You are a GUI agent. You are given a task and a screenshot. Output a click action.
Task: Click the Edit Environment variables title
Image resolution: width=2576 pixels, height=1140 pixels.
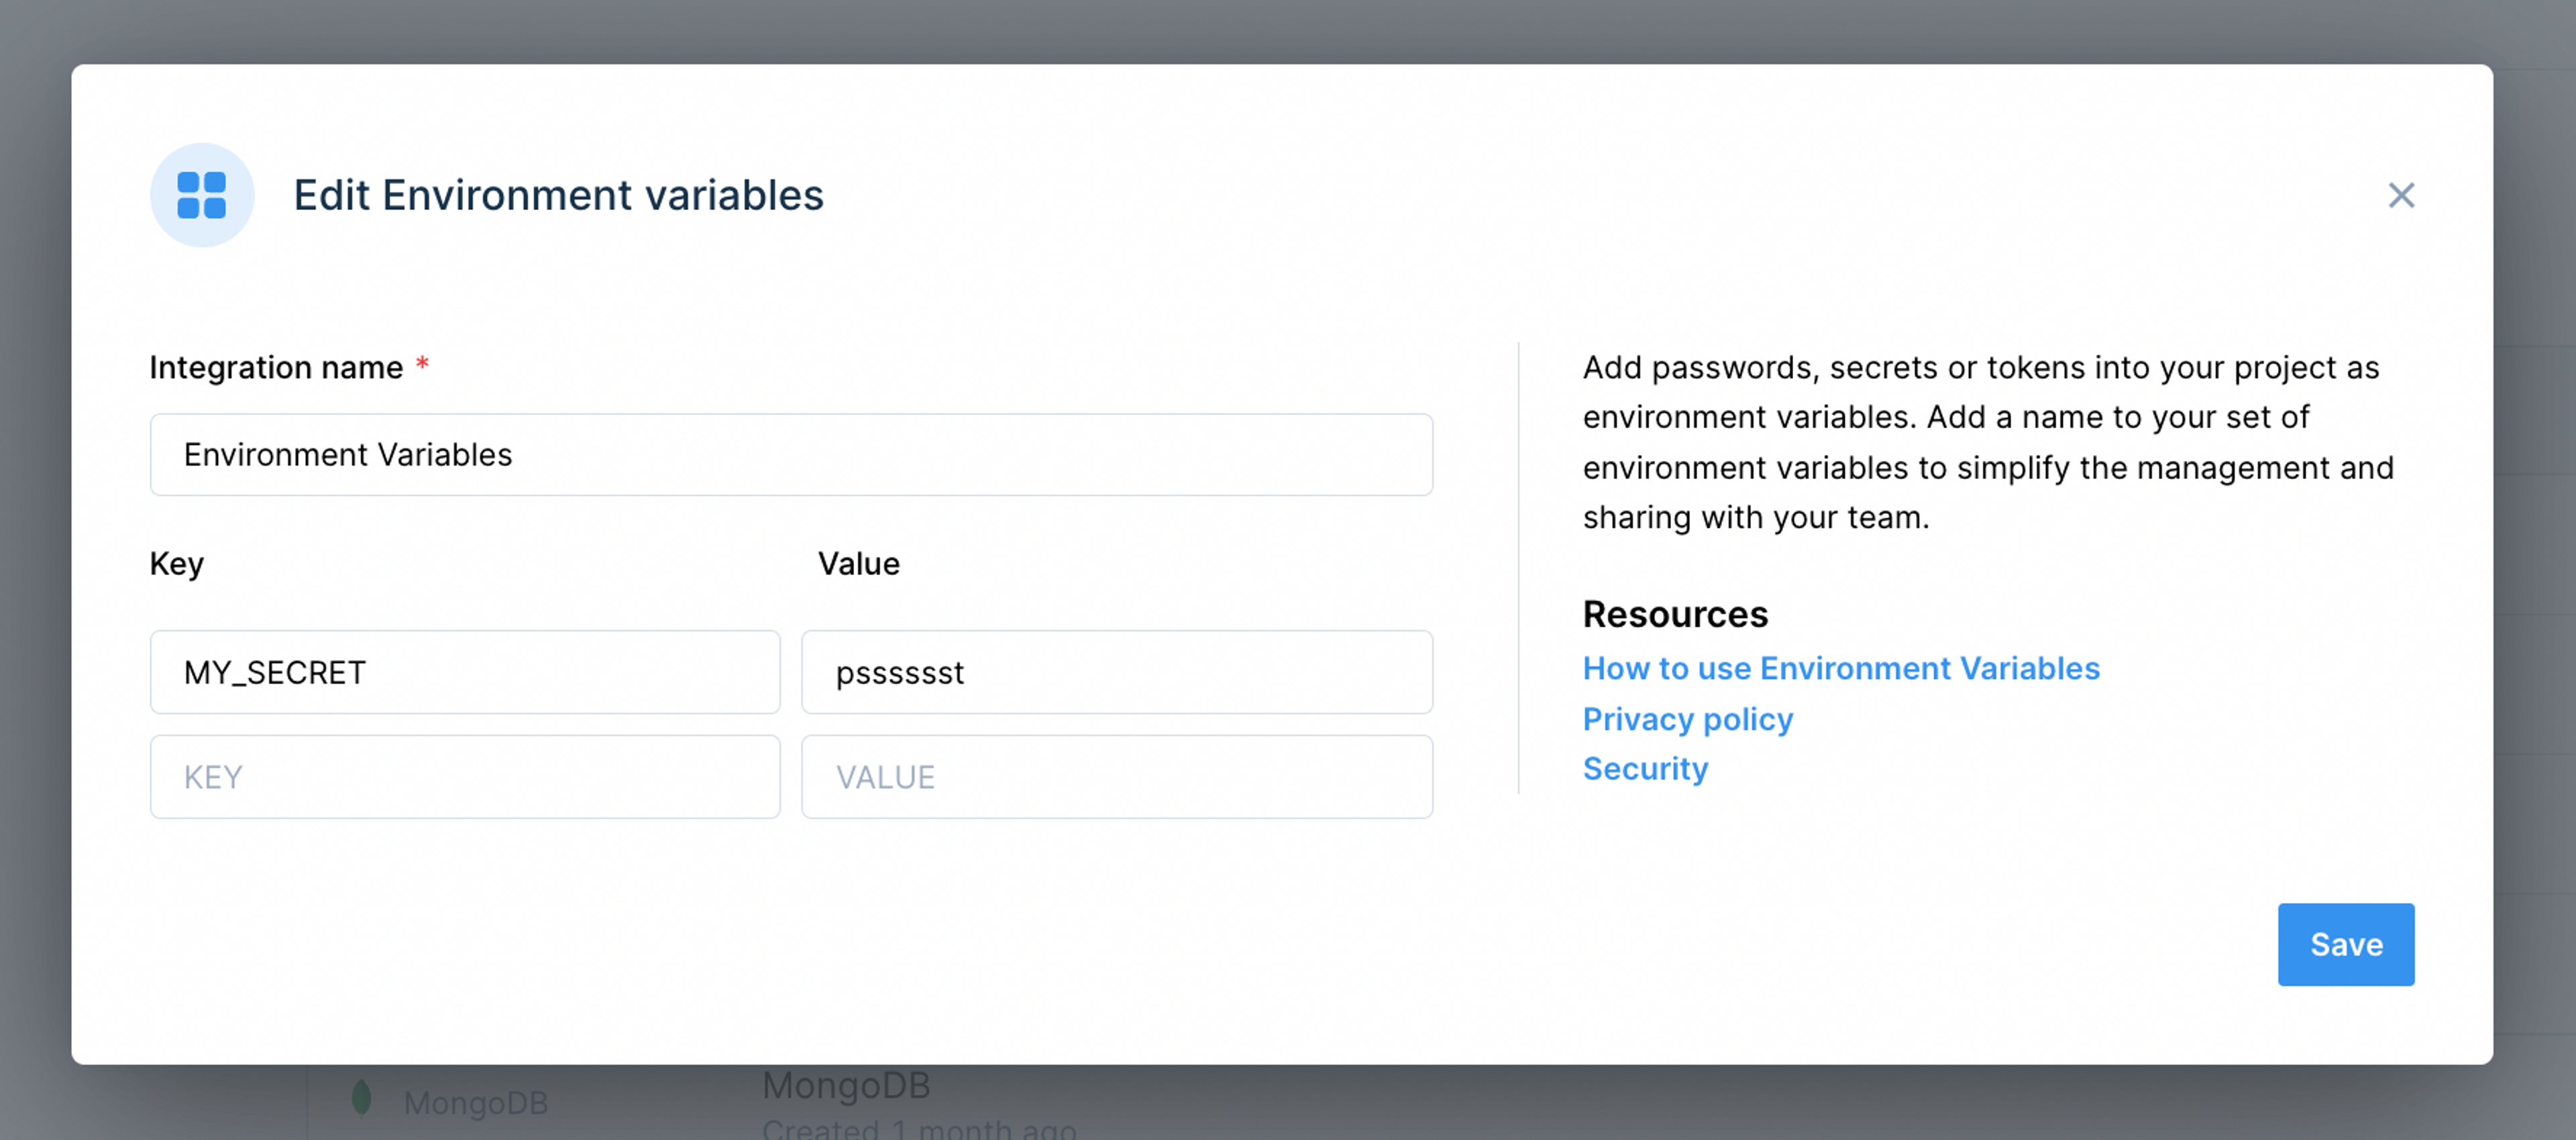coord(558,195)
